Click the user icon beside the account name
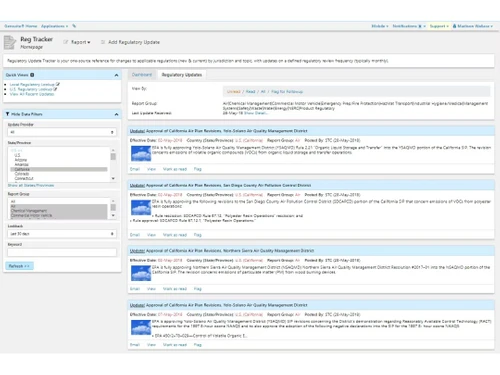The width and height of the screenshot is (500, 375). pyautogui.click(x=454, y=26)
